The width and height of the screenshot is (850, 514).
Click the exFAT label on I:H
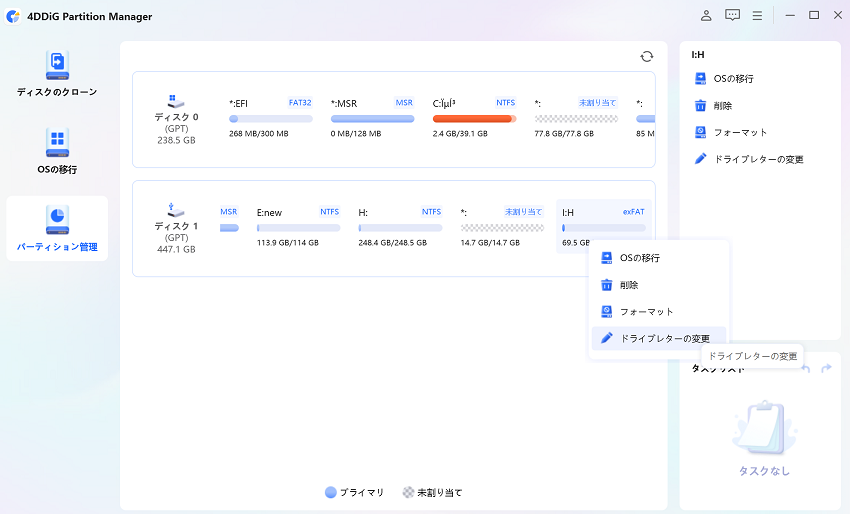[634, 211]
